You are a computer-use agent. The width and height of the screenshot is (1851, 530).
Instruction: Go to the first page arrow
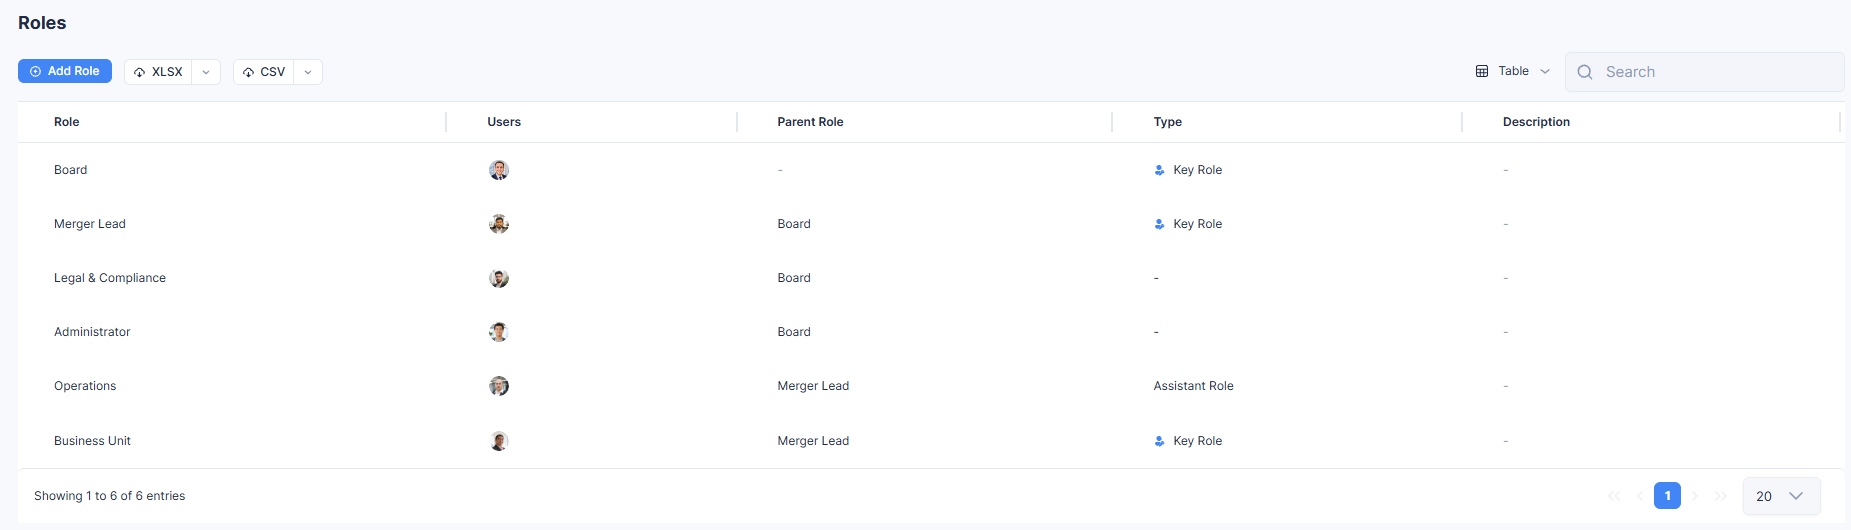click(x=1613, y=496)
